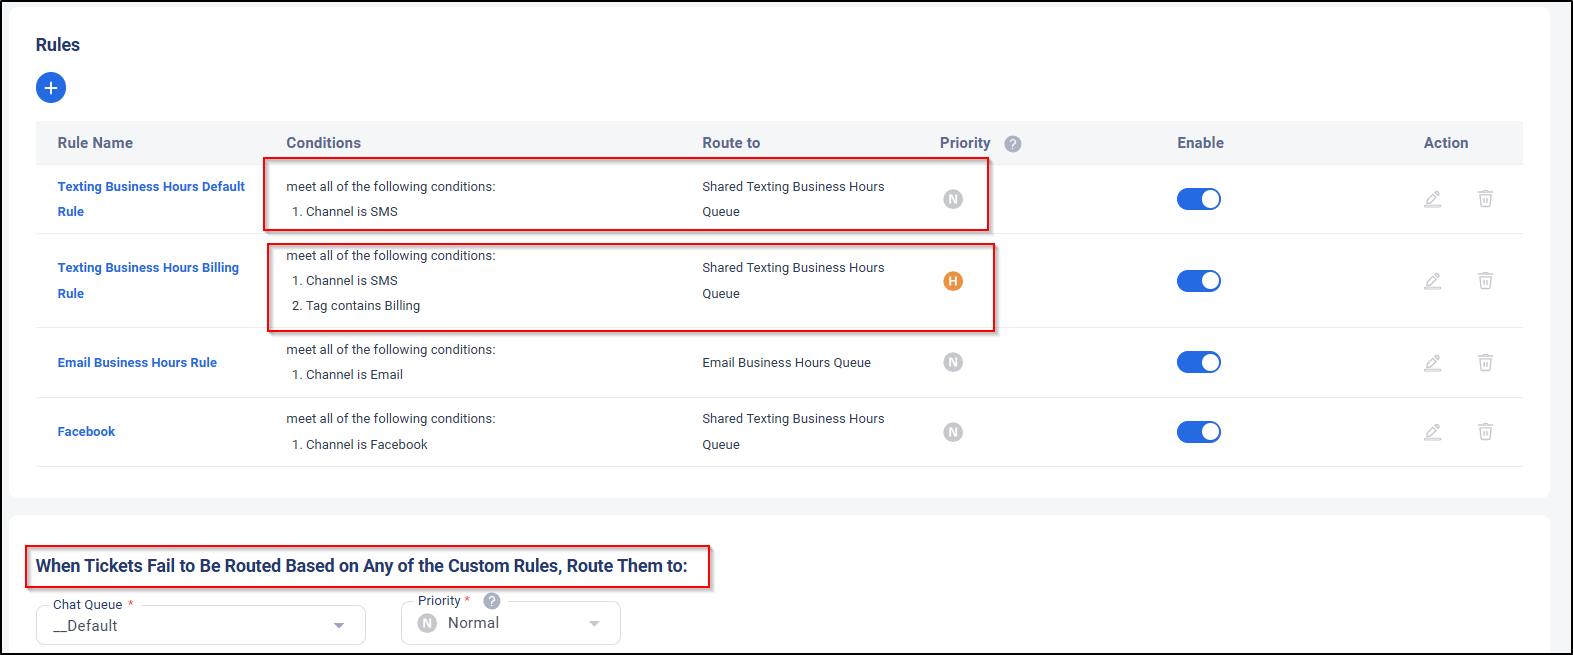Click the help icon beside fallback Priority label
This screenshot has height=655, width=1573.
[491, 601]
